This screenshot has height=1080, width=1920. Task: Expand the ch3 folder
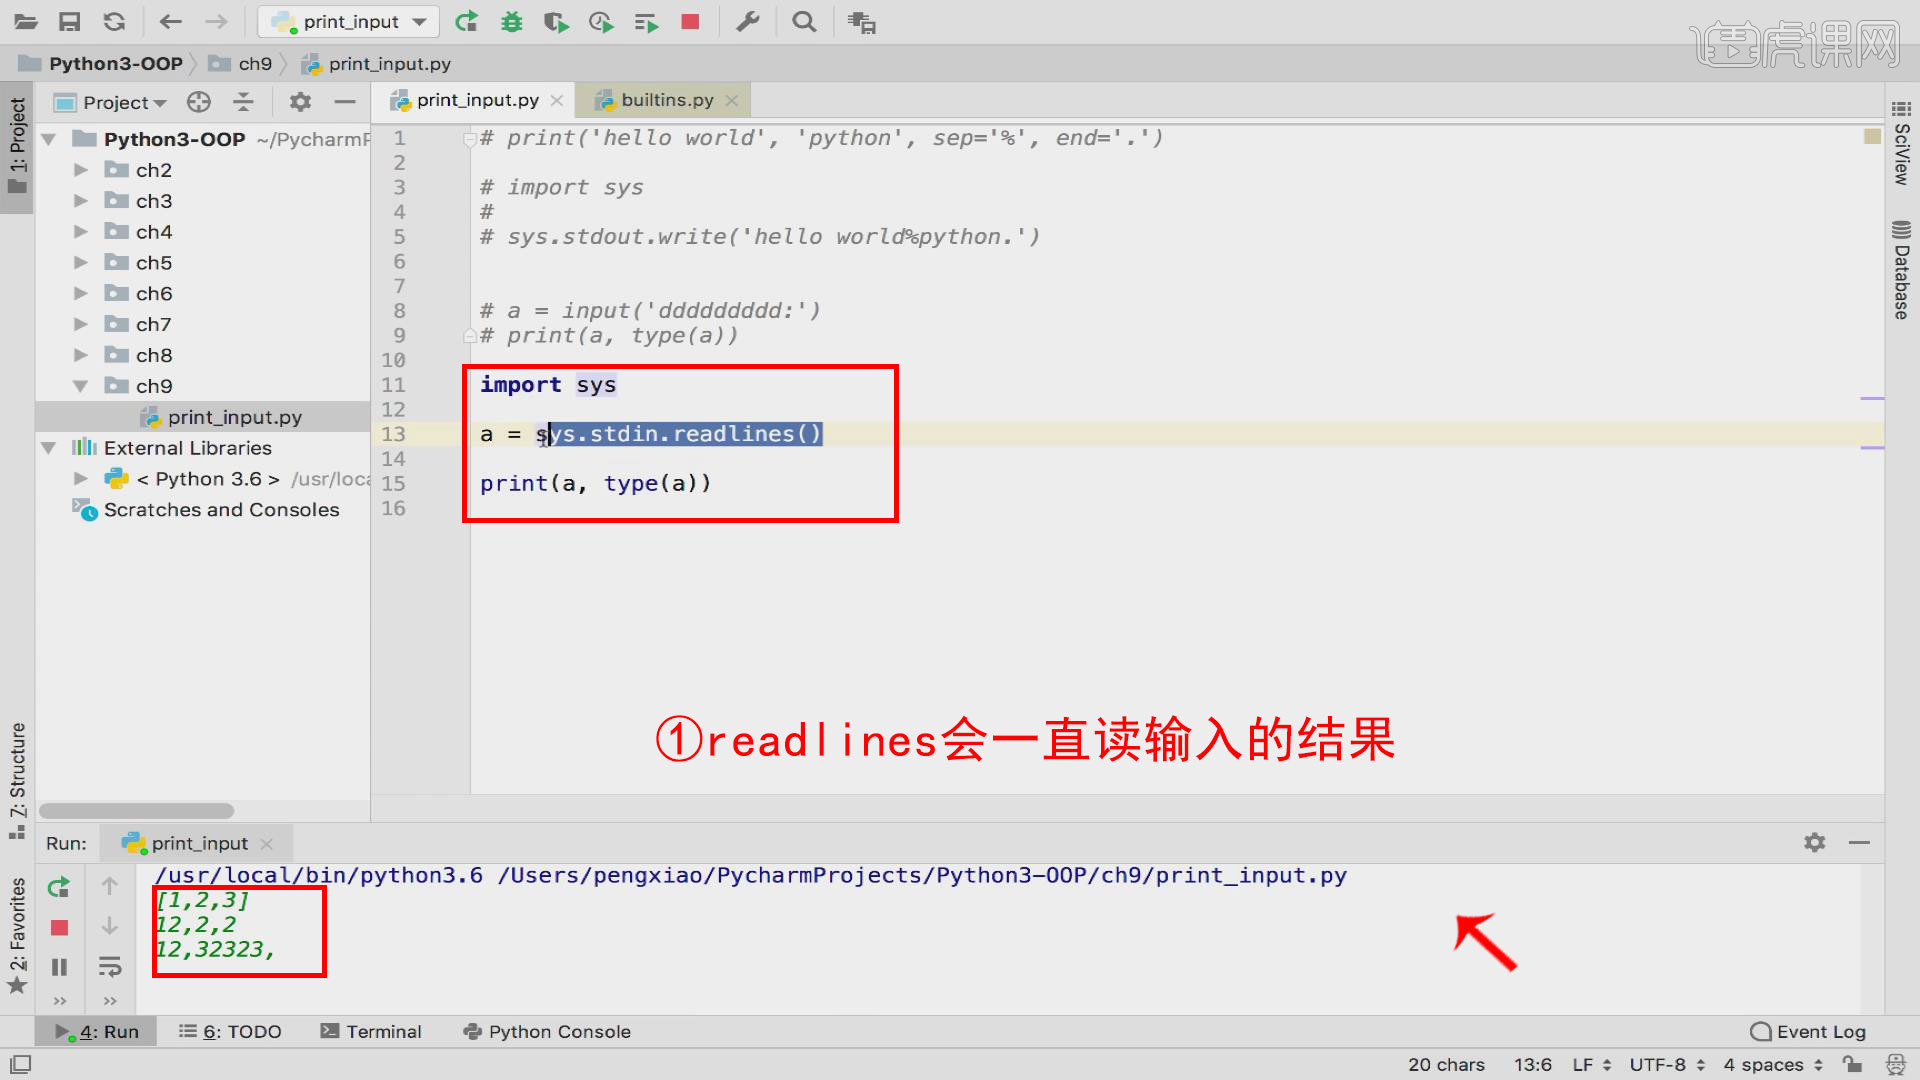coord(81,201)
